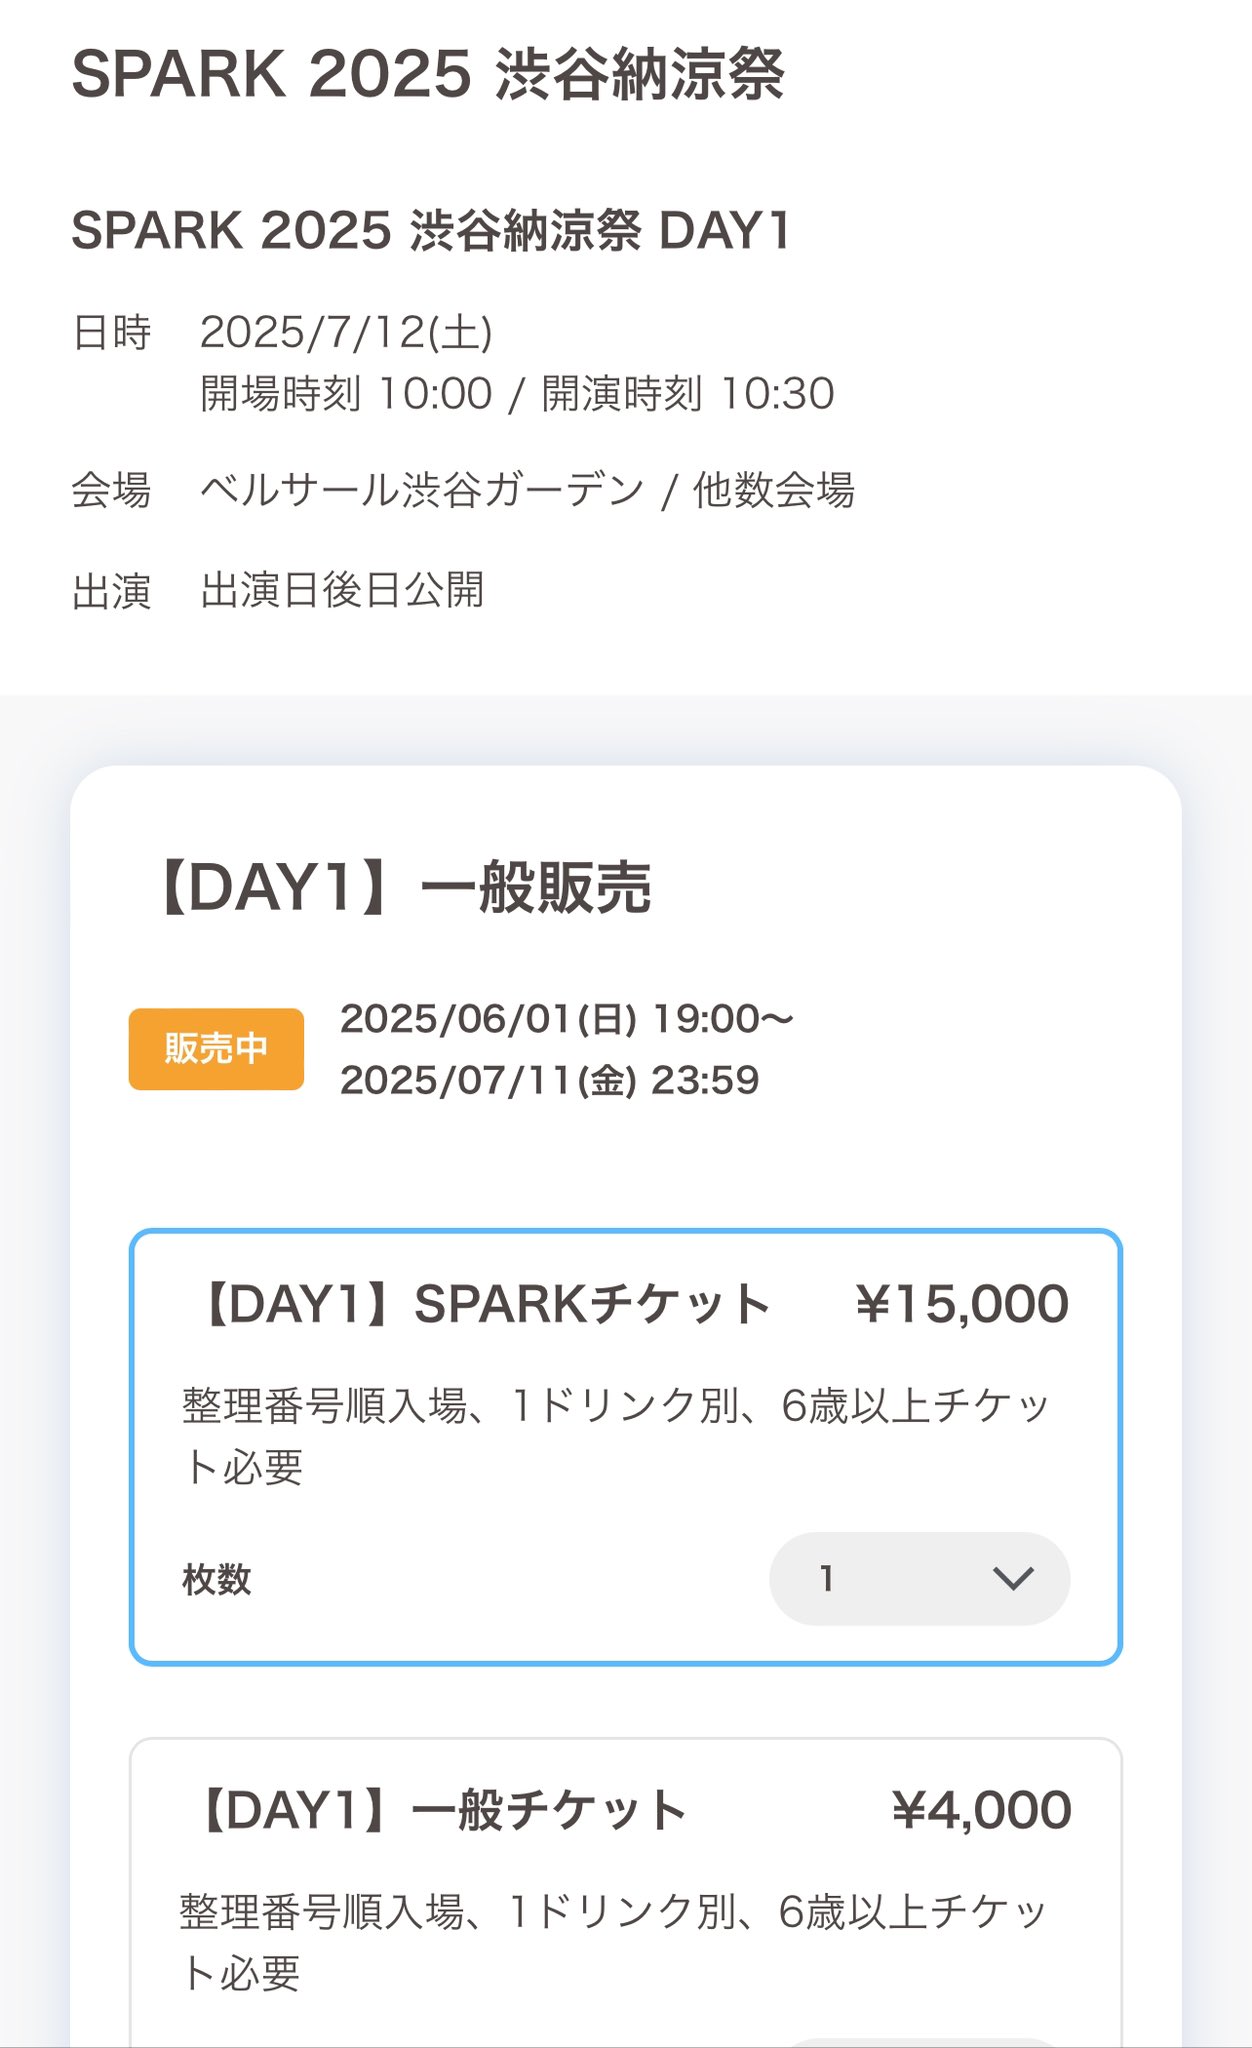This screenshot has width=1252, height=2048.
Task: Click the 枚数 label
Action: click(217, 1580)
